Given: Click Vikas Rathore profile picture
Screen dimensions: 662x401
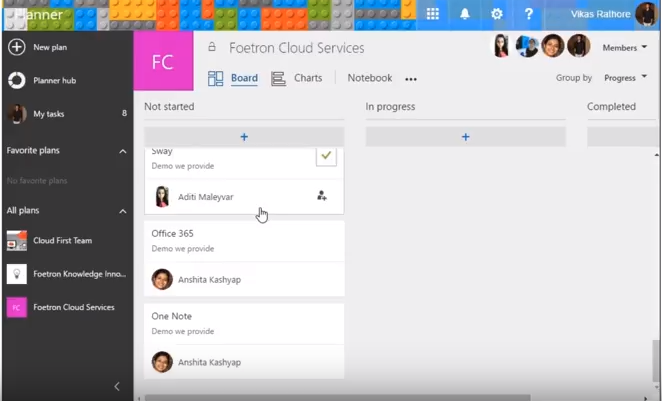Looking at the screenshot, I should point(646,14).
